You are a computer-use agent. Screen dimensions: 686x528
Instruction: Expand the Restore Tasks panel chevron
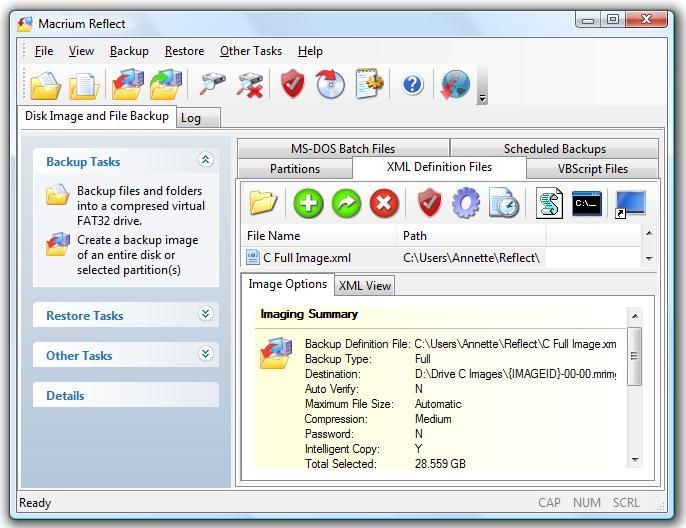206,314
